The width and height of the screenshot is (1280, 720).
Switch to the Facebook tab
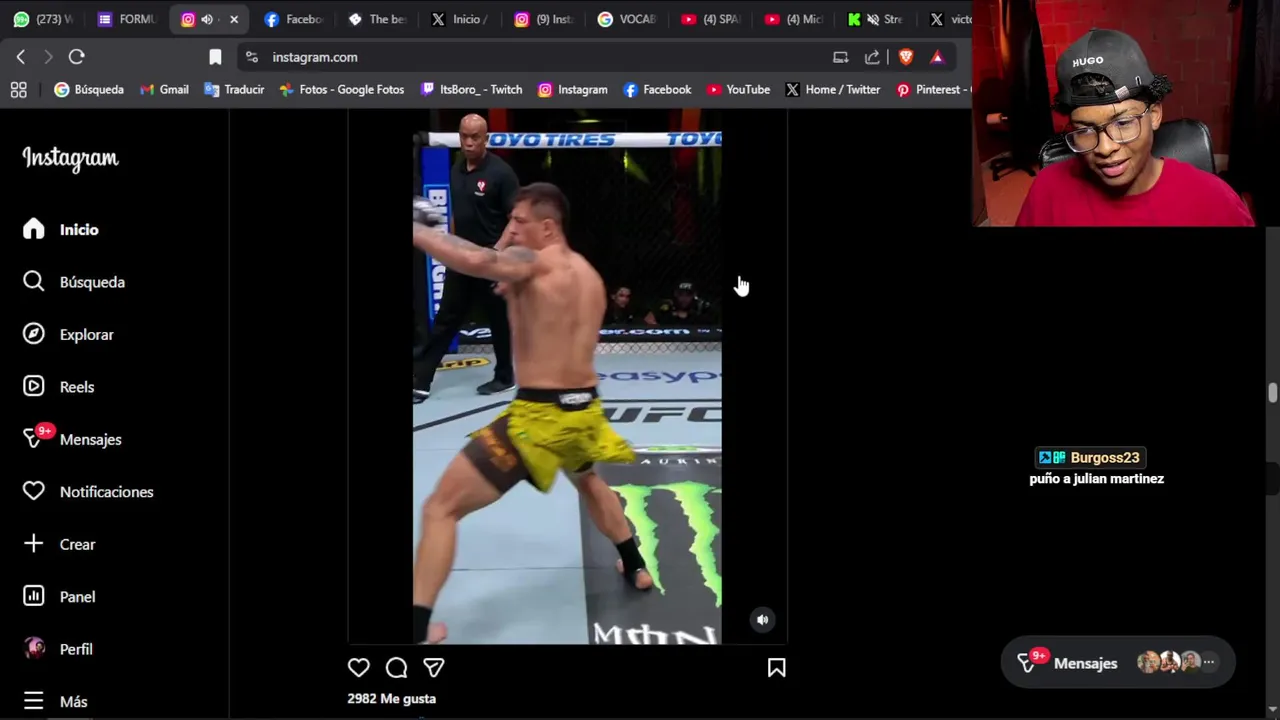(x=293, y=19)
